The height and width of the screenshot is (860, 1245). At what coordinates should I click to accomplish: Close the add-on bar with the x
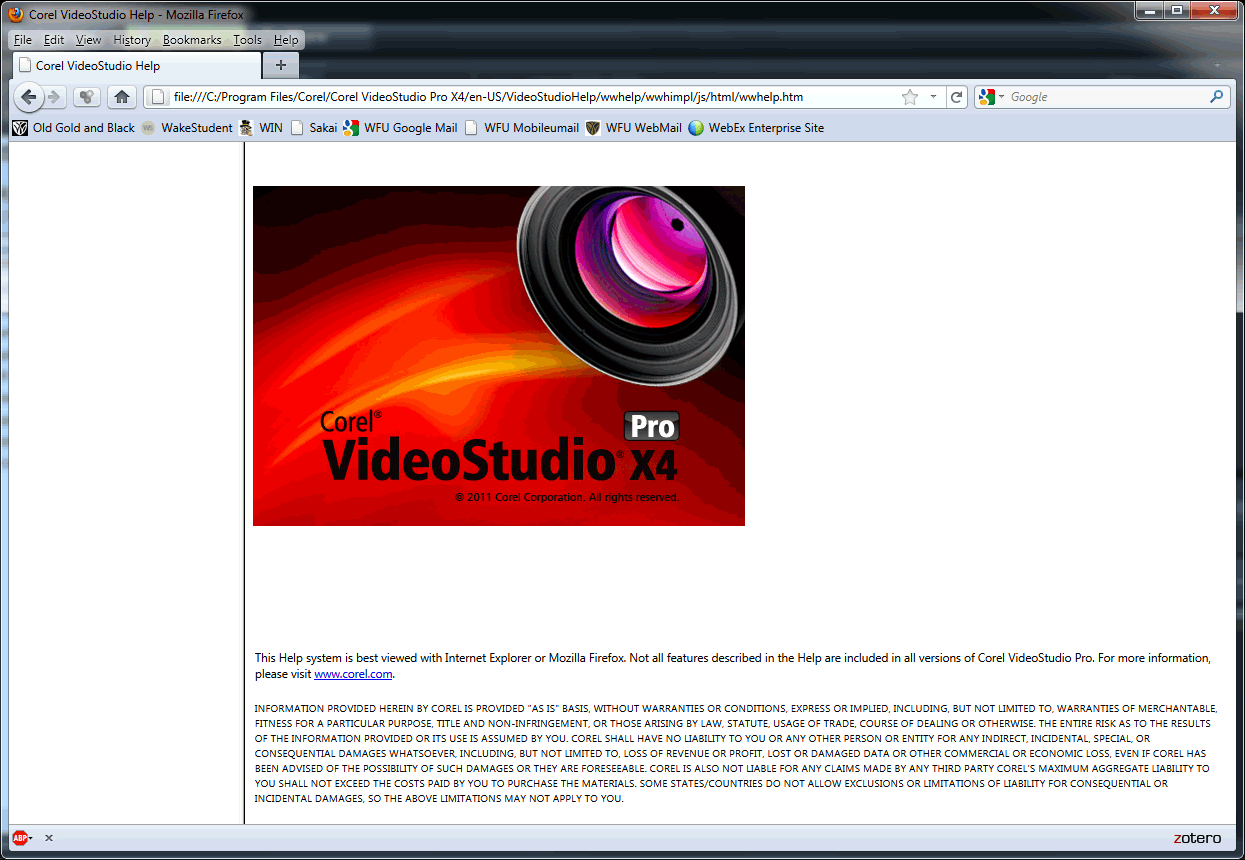[x=49, y=838]
